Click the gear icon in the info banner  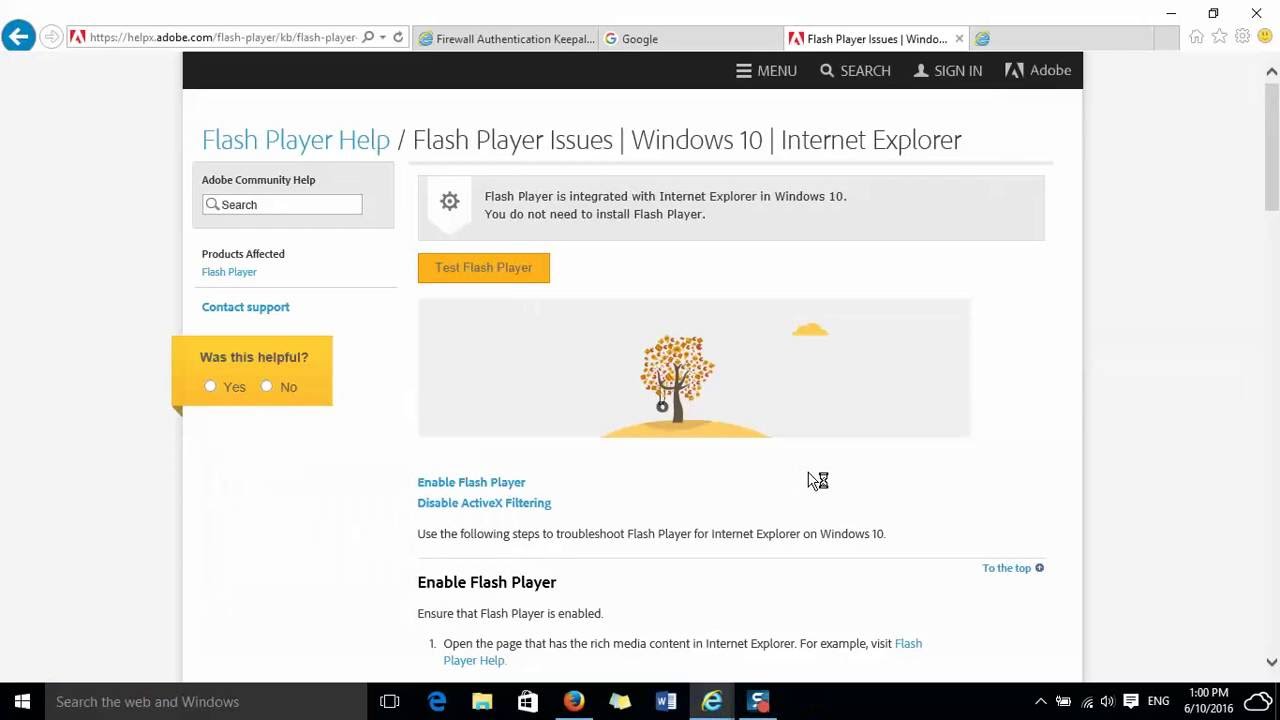pos(450,201)
